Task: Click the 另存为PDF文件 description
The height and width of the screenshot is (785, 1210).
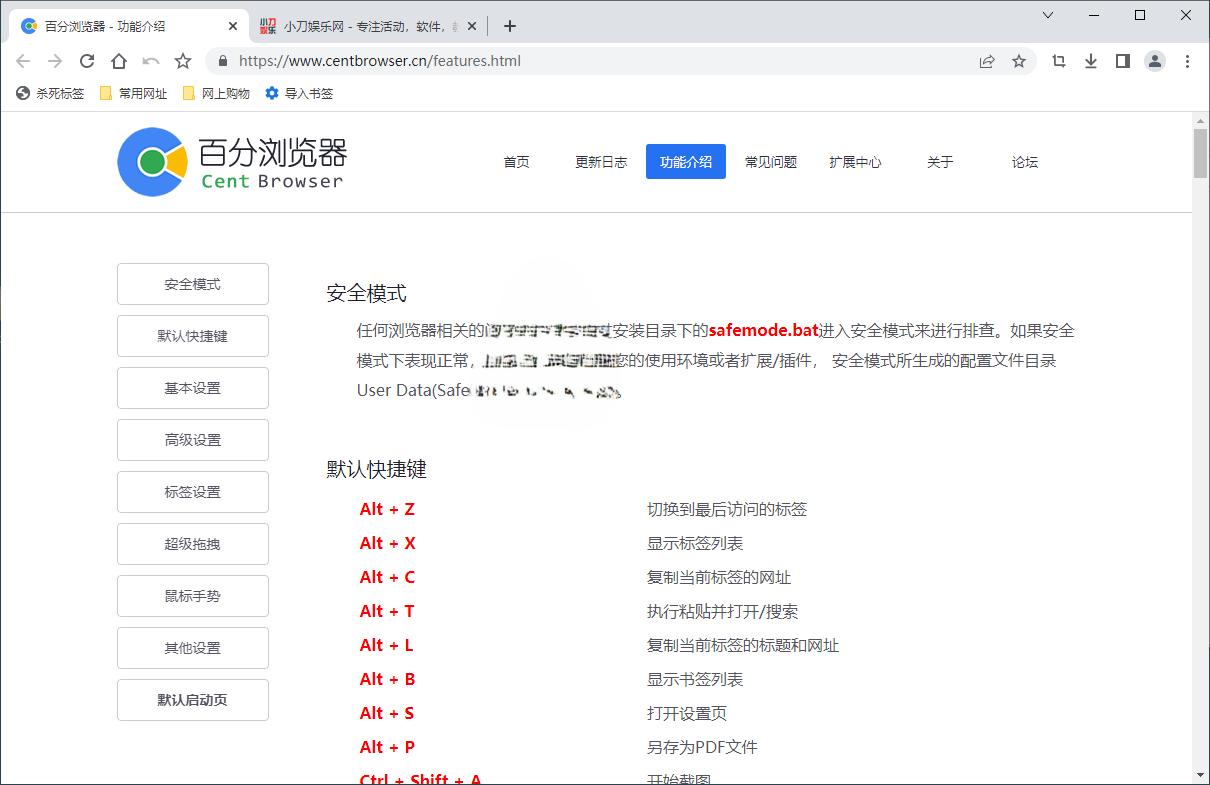Action: tap(702, 747)
